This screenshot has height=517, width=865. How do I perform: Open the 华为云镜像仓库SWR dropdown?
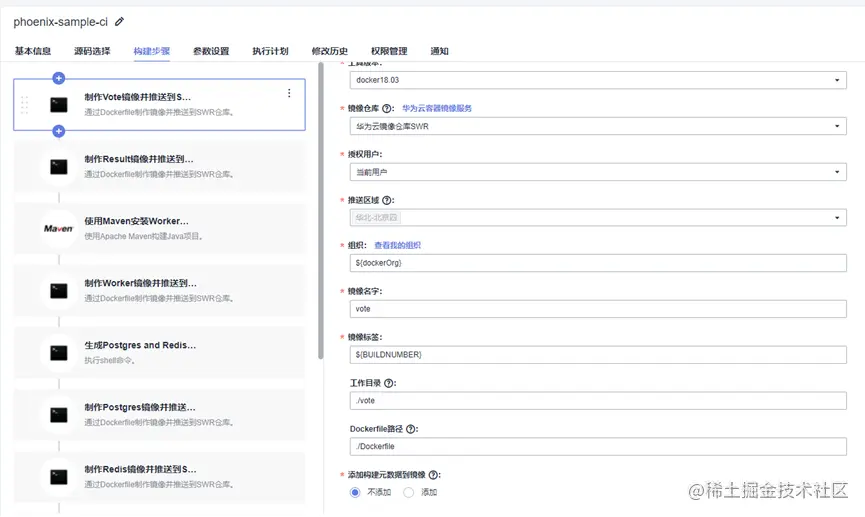pos(598,126)
